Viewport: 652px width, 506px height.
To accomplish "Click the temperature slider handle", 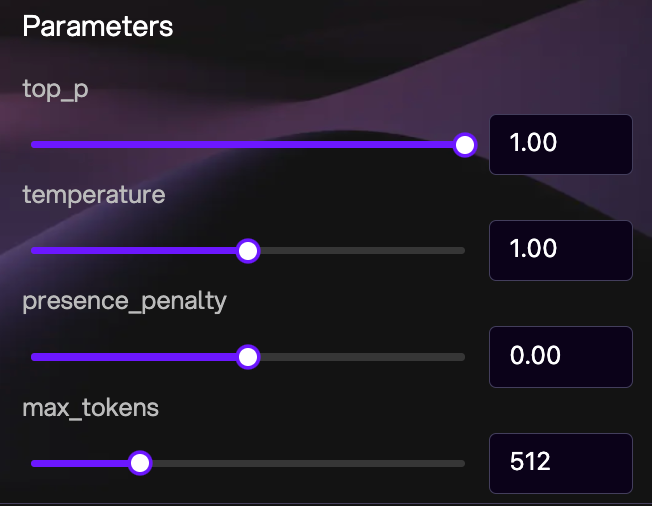I will click(248, 250).
